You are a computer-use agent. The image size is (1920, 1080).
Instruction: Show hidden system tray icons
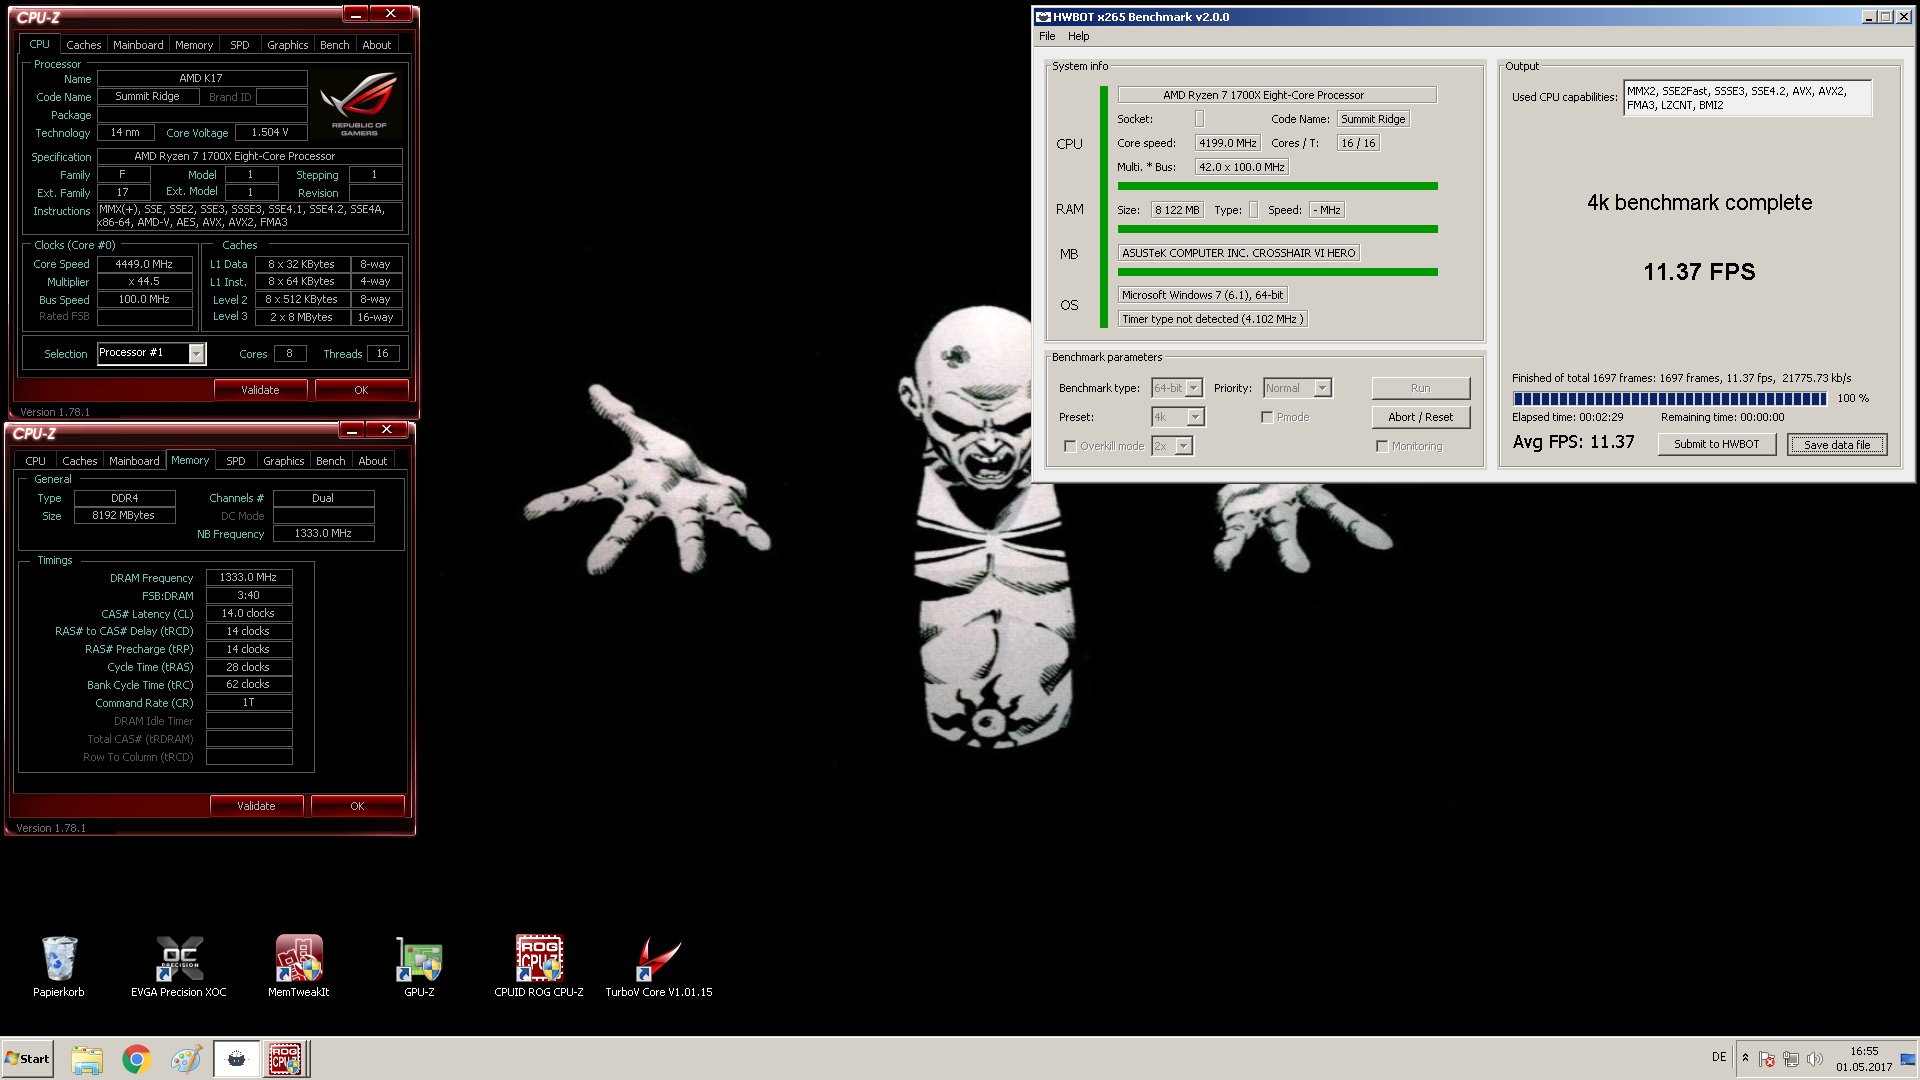[1745, 1058]
